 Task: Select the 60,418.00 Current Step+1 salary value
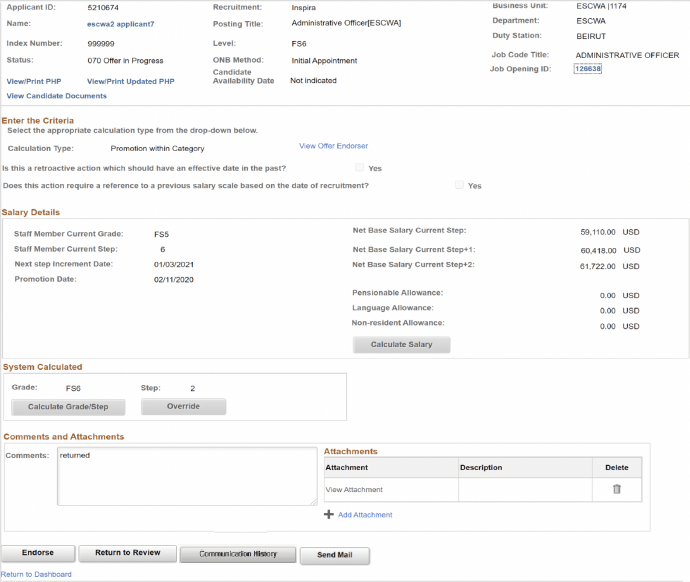(598, 250)
